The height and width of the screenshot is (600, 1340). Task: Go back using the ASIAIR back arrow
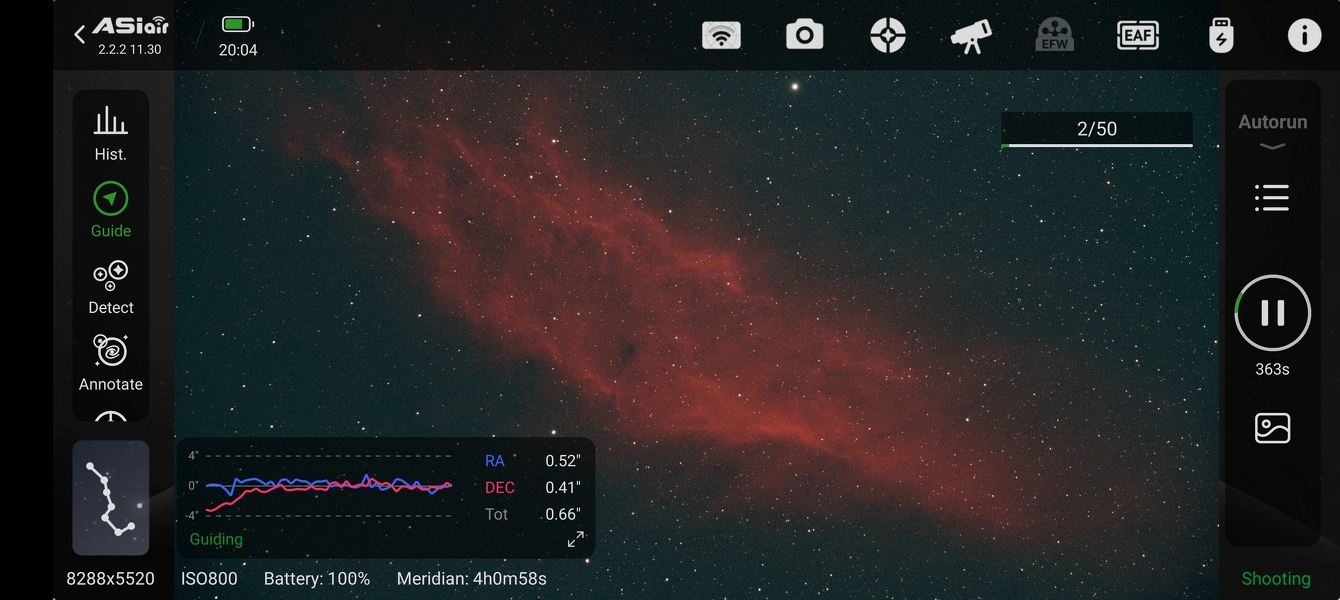tap(80, 35)
